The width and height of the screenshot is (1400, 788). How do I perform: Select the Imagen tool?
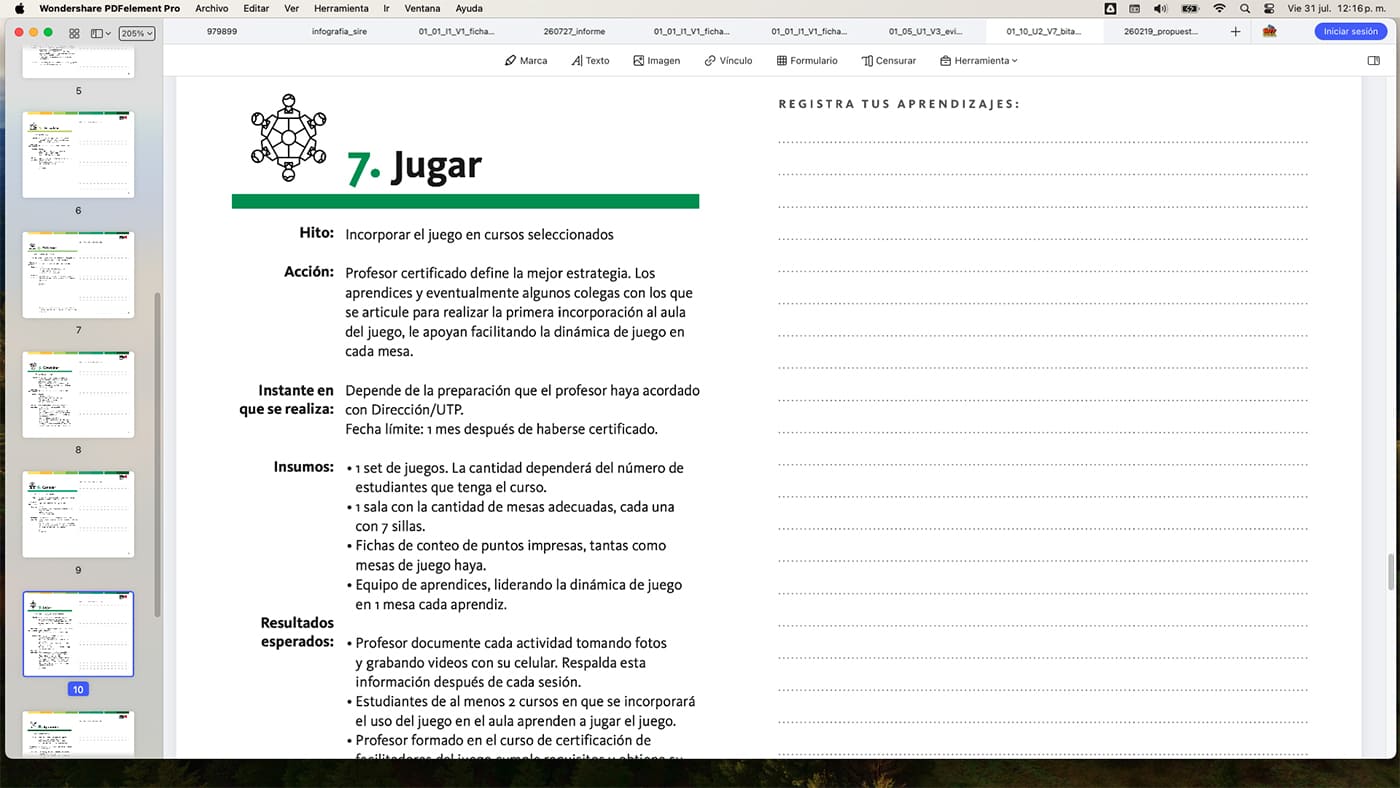(x=656, y=61)
